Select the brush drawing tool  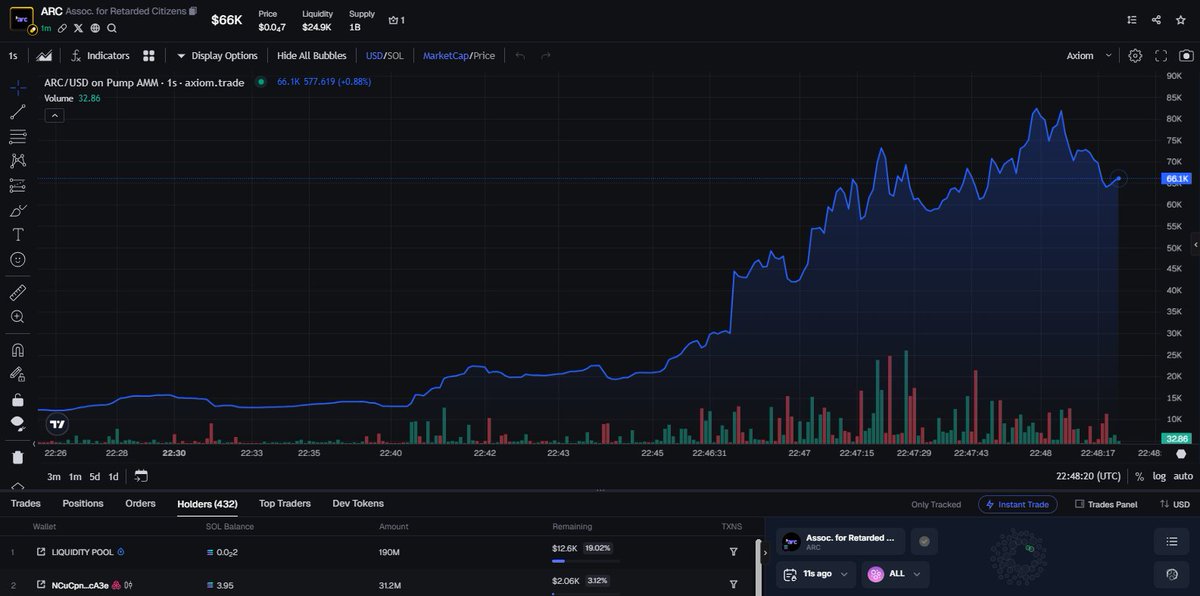pyautogui.click(x=18, y=210)
